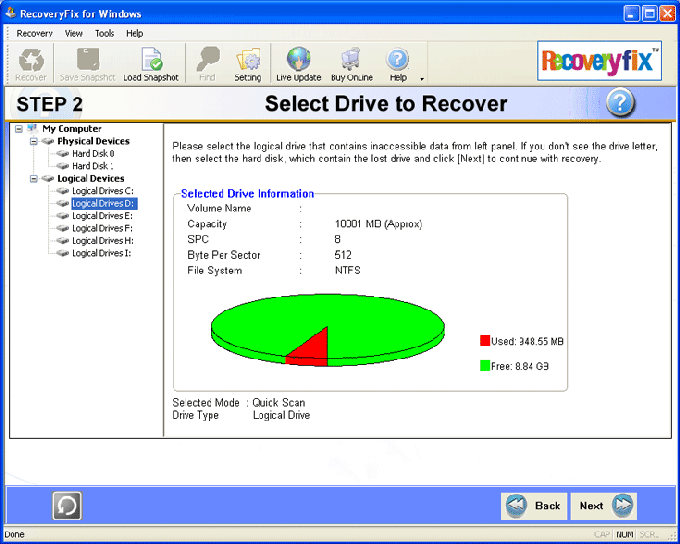Click the NUM indicator in status bar
680x544 pixels.
pos(624,534)
